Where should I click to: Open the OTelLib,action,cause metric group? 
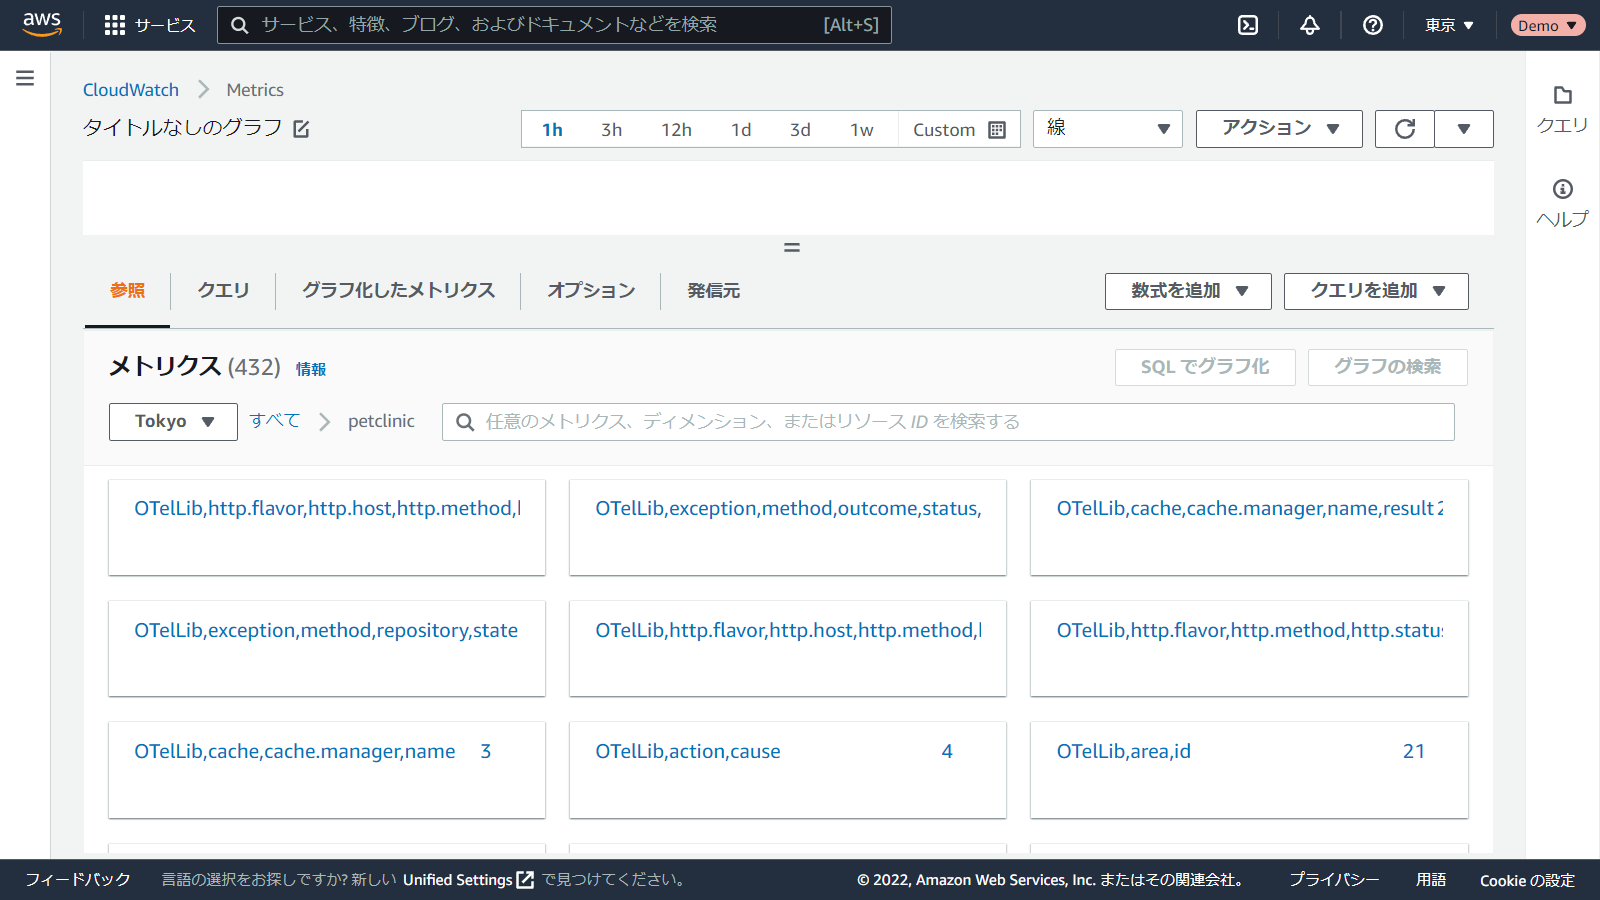(688, 752)
